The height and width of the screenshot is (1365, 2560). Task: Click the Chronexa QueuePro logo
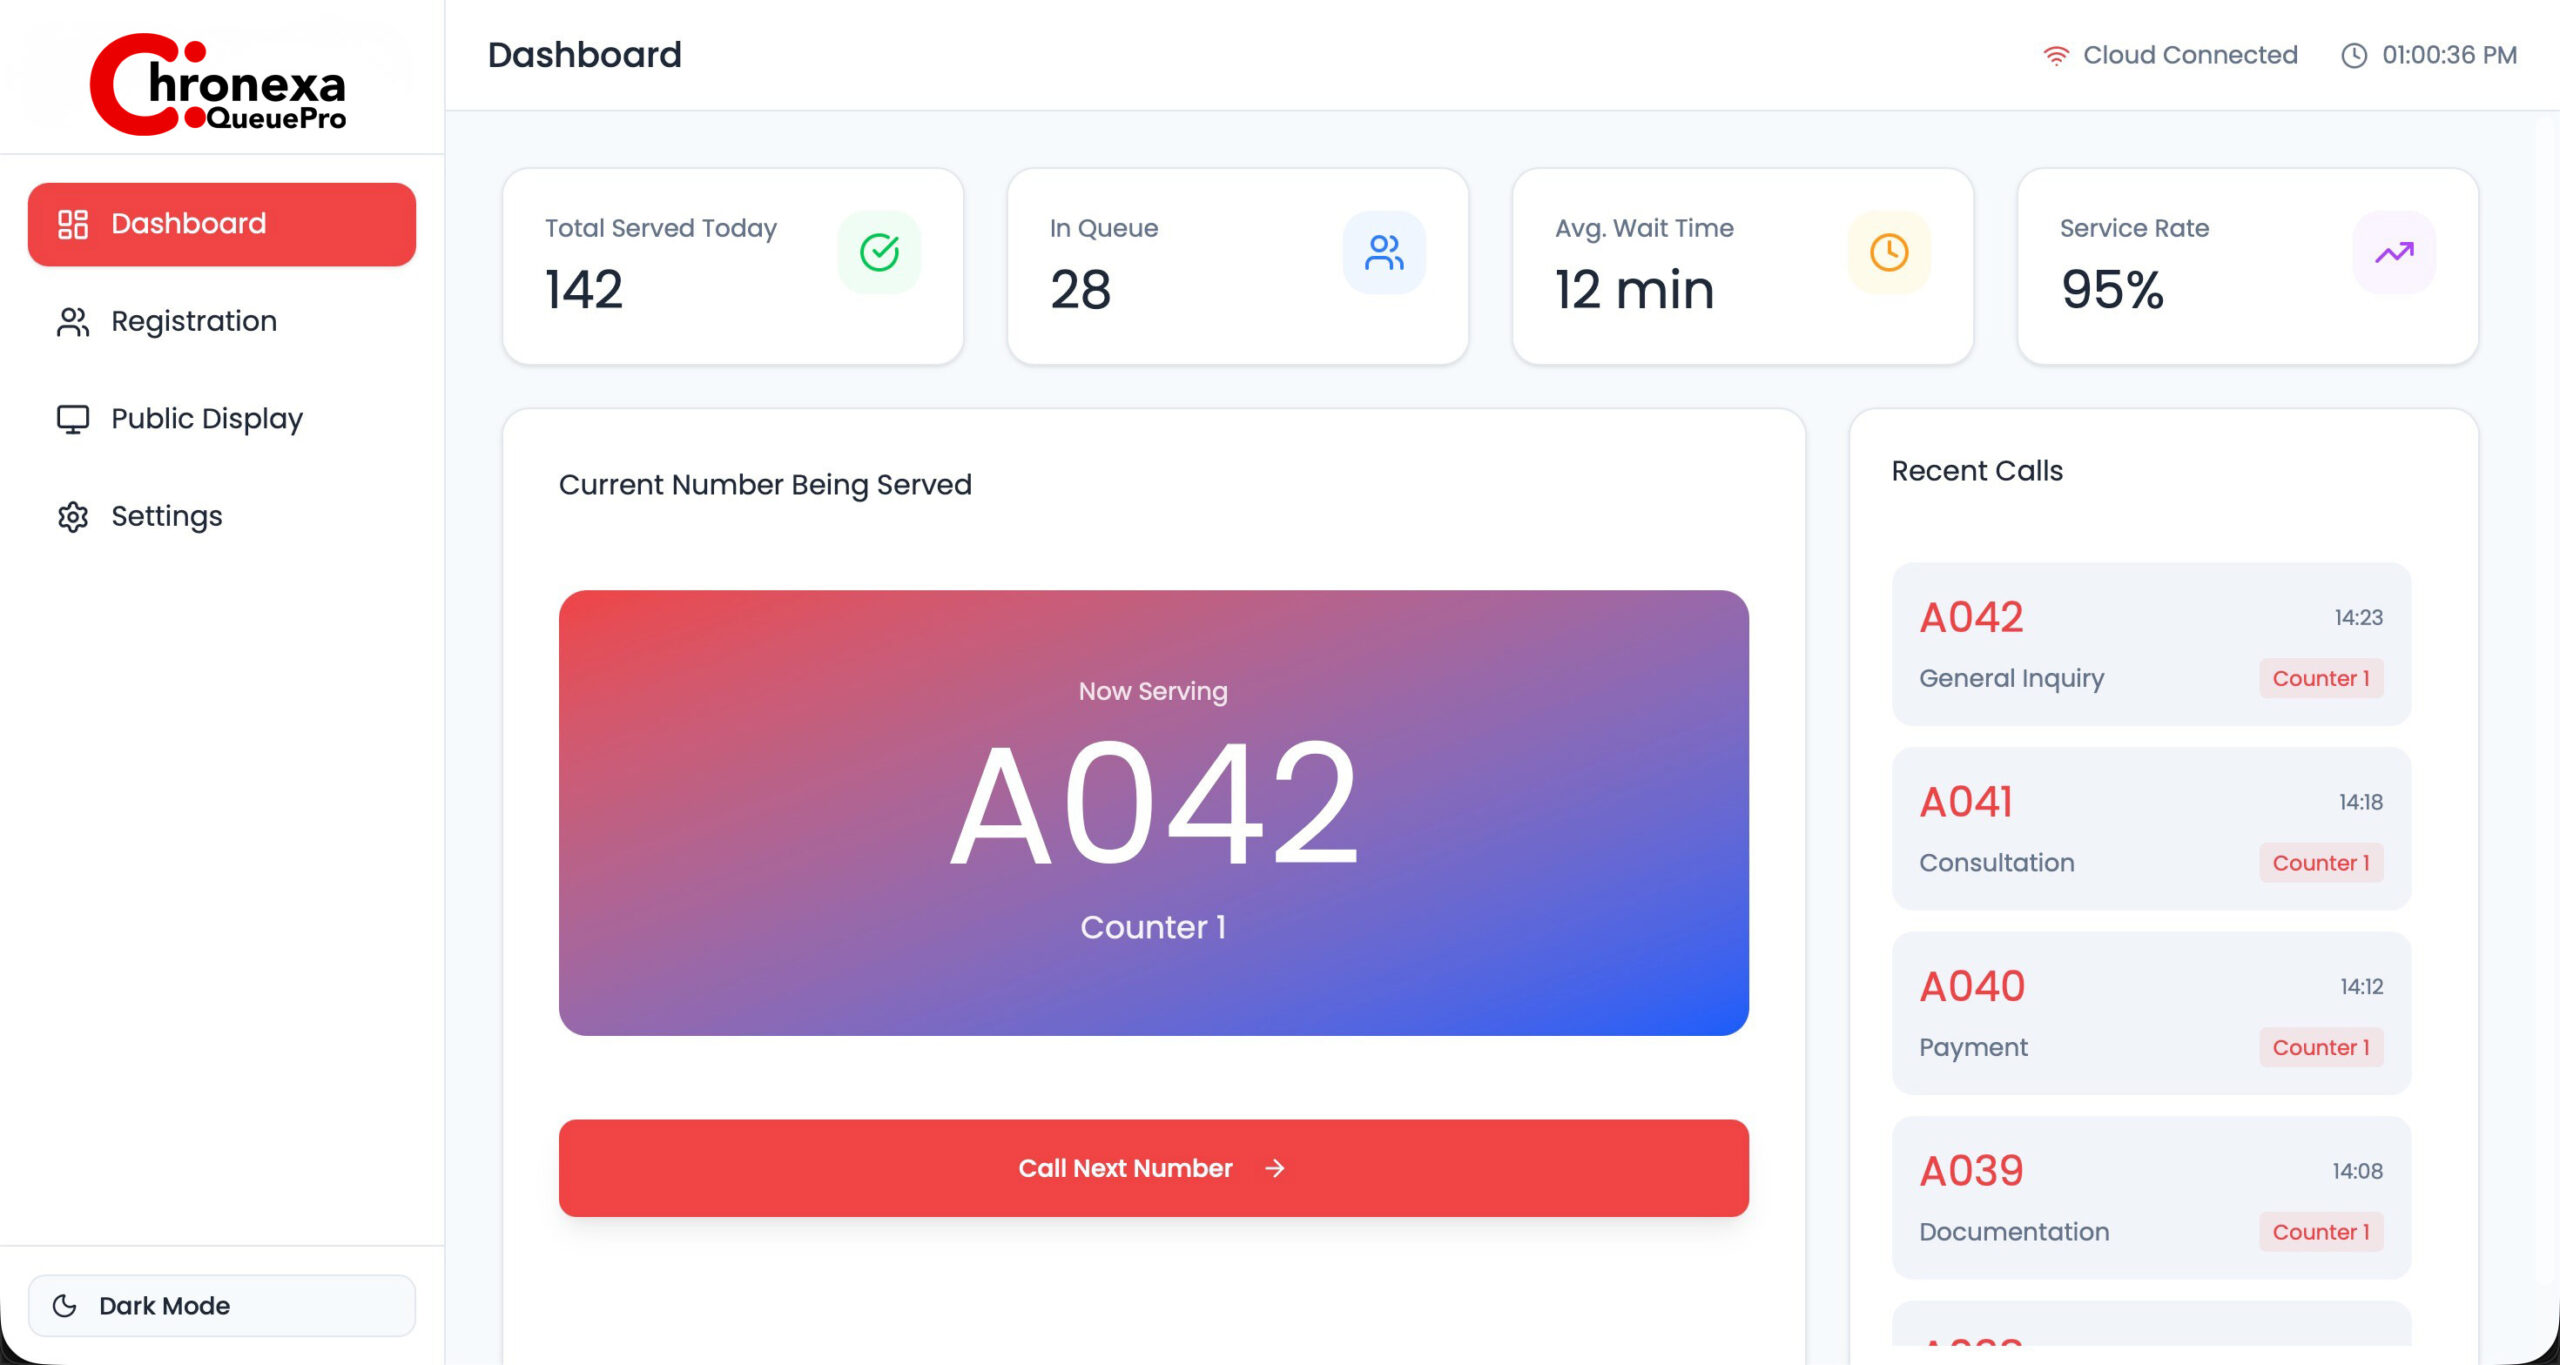[219, 84]
